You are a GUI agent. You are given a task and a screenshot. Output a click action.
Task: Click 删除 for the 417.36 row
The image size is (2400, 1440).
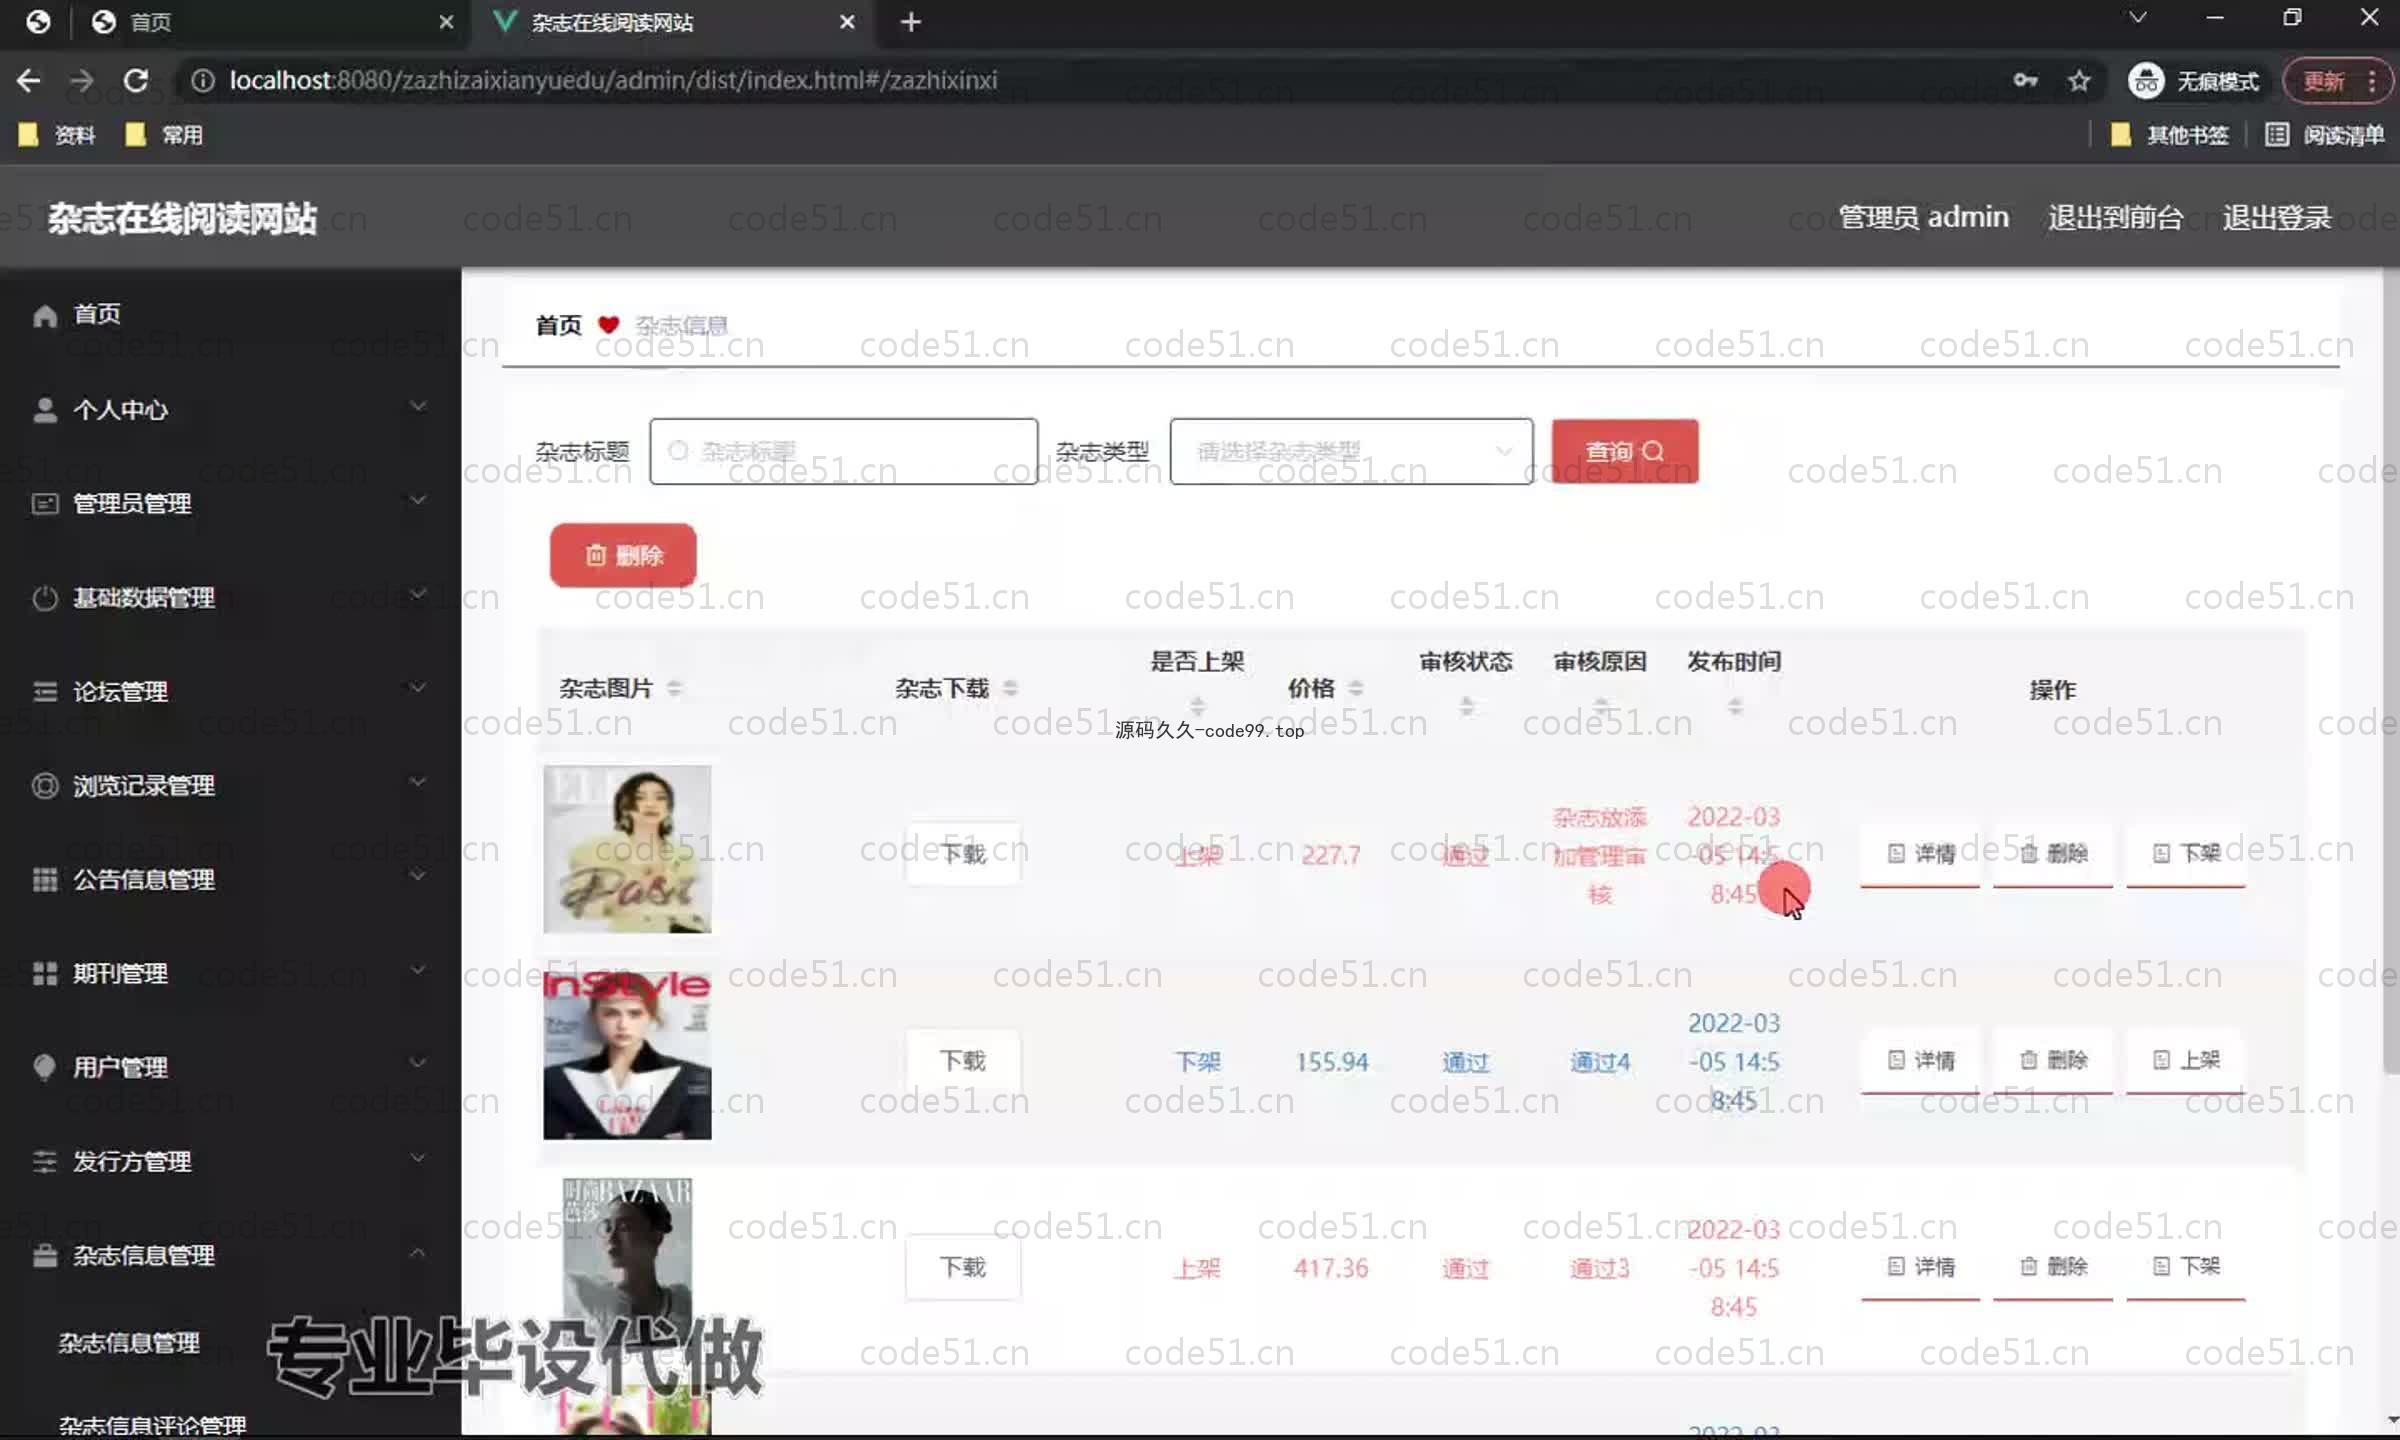point(2053,1267)
